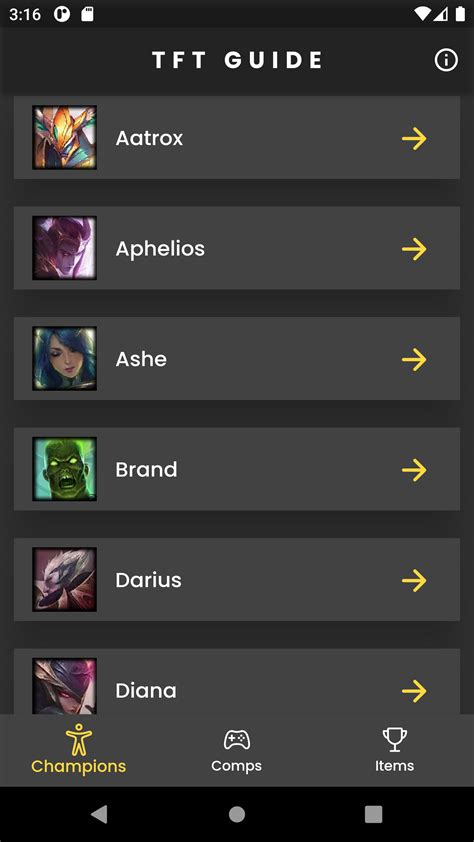
Task: Click the Aatrox name label
Action: pyautogui.click(x=149, y=139)
